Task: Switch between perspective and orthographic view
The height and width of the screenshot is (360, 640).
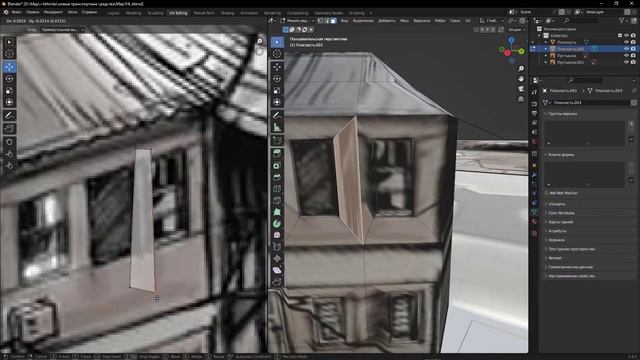Action: pos(521,99)
